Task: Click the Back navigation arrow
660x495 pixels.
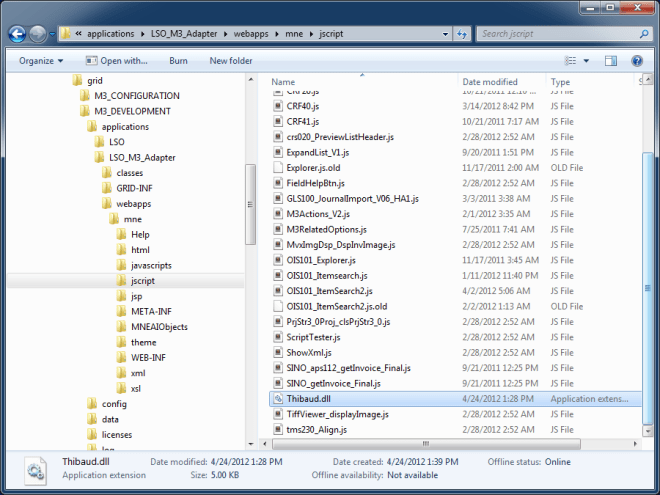Action: click(x=17, y=34)
